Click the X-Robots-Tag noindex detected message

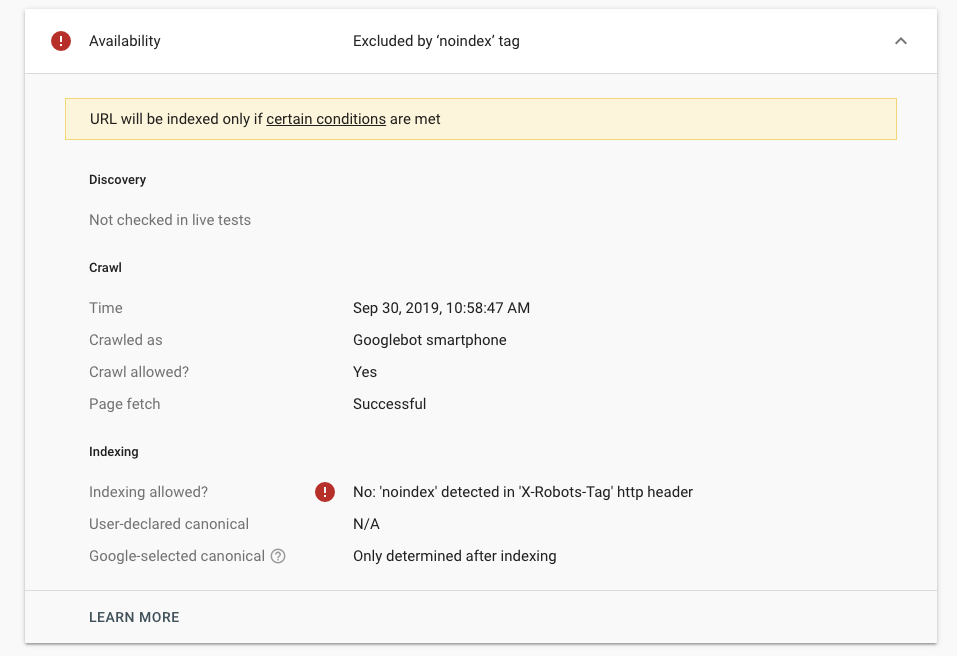[x=523, y=492]
